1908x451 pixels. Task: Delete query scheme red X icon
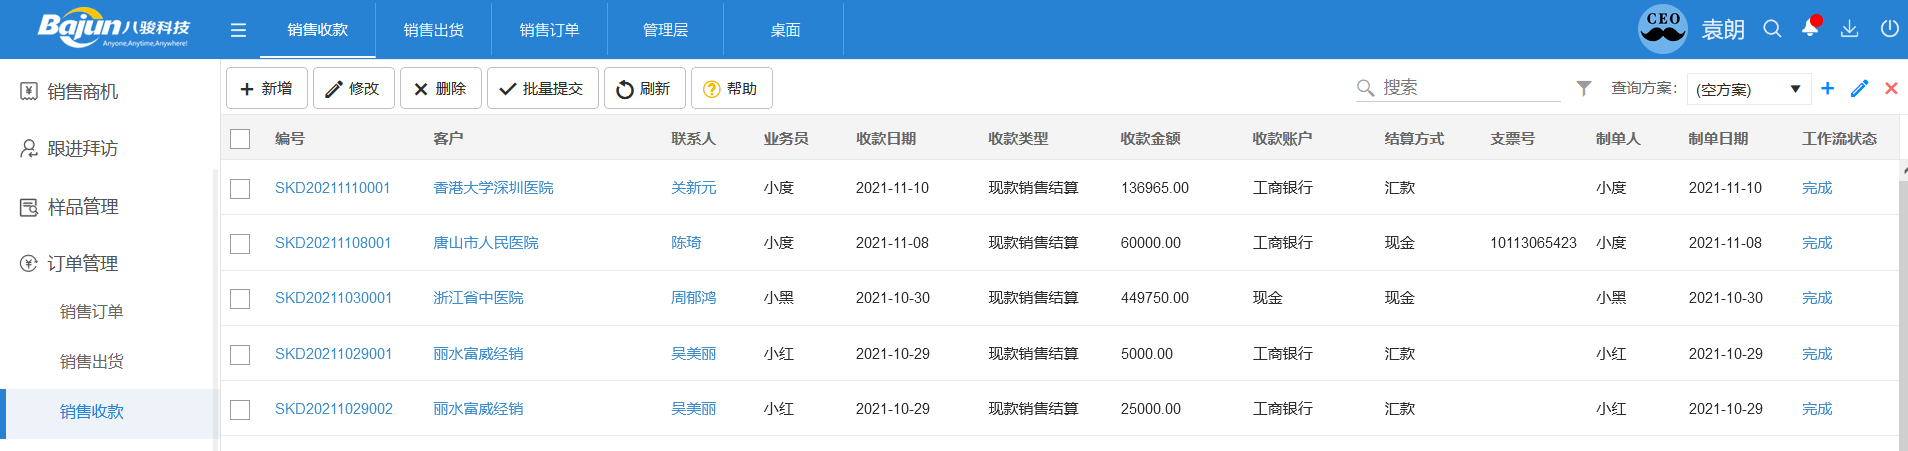(1891, 88)
